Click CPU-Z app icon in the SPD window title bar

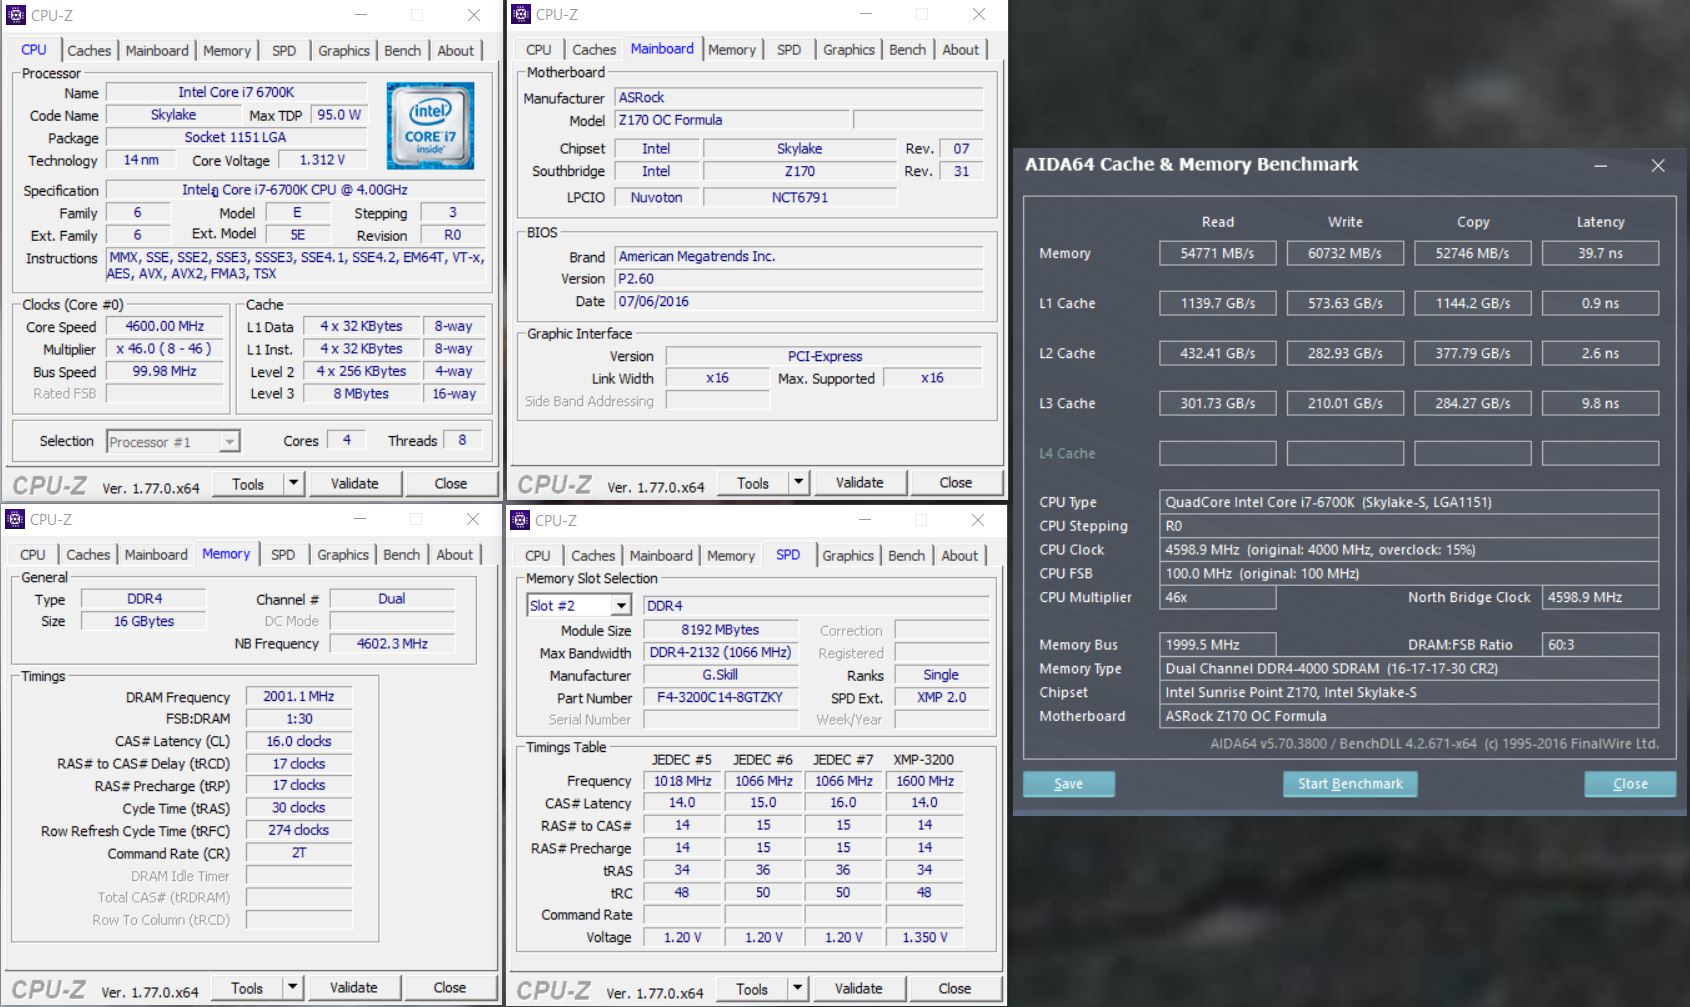[520, 520]
